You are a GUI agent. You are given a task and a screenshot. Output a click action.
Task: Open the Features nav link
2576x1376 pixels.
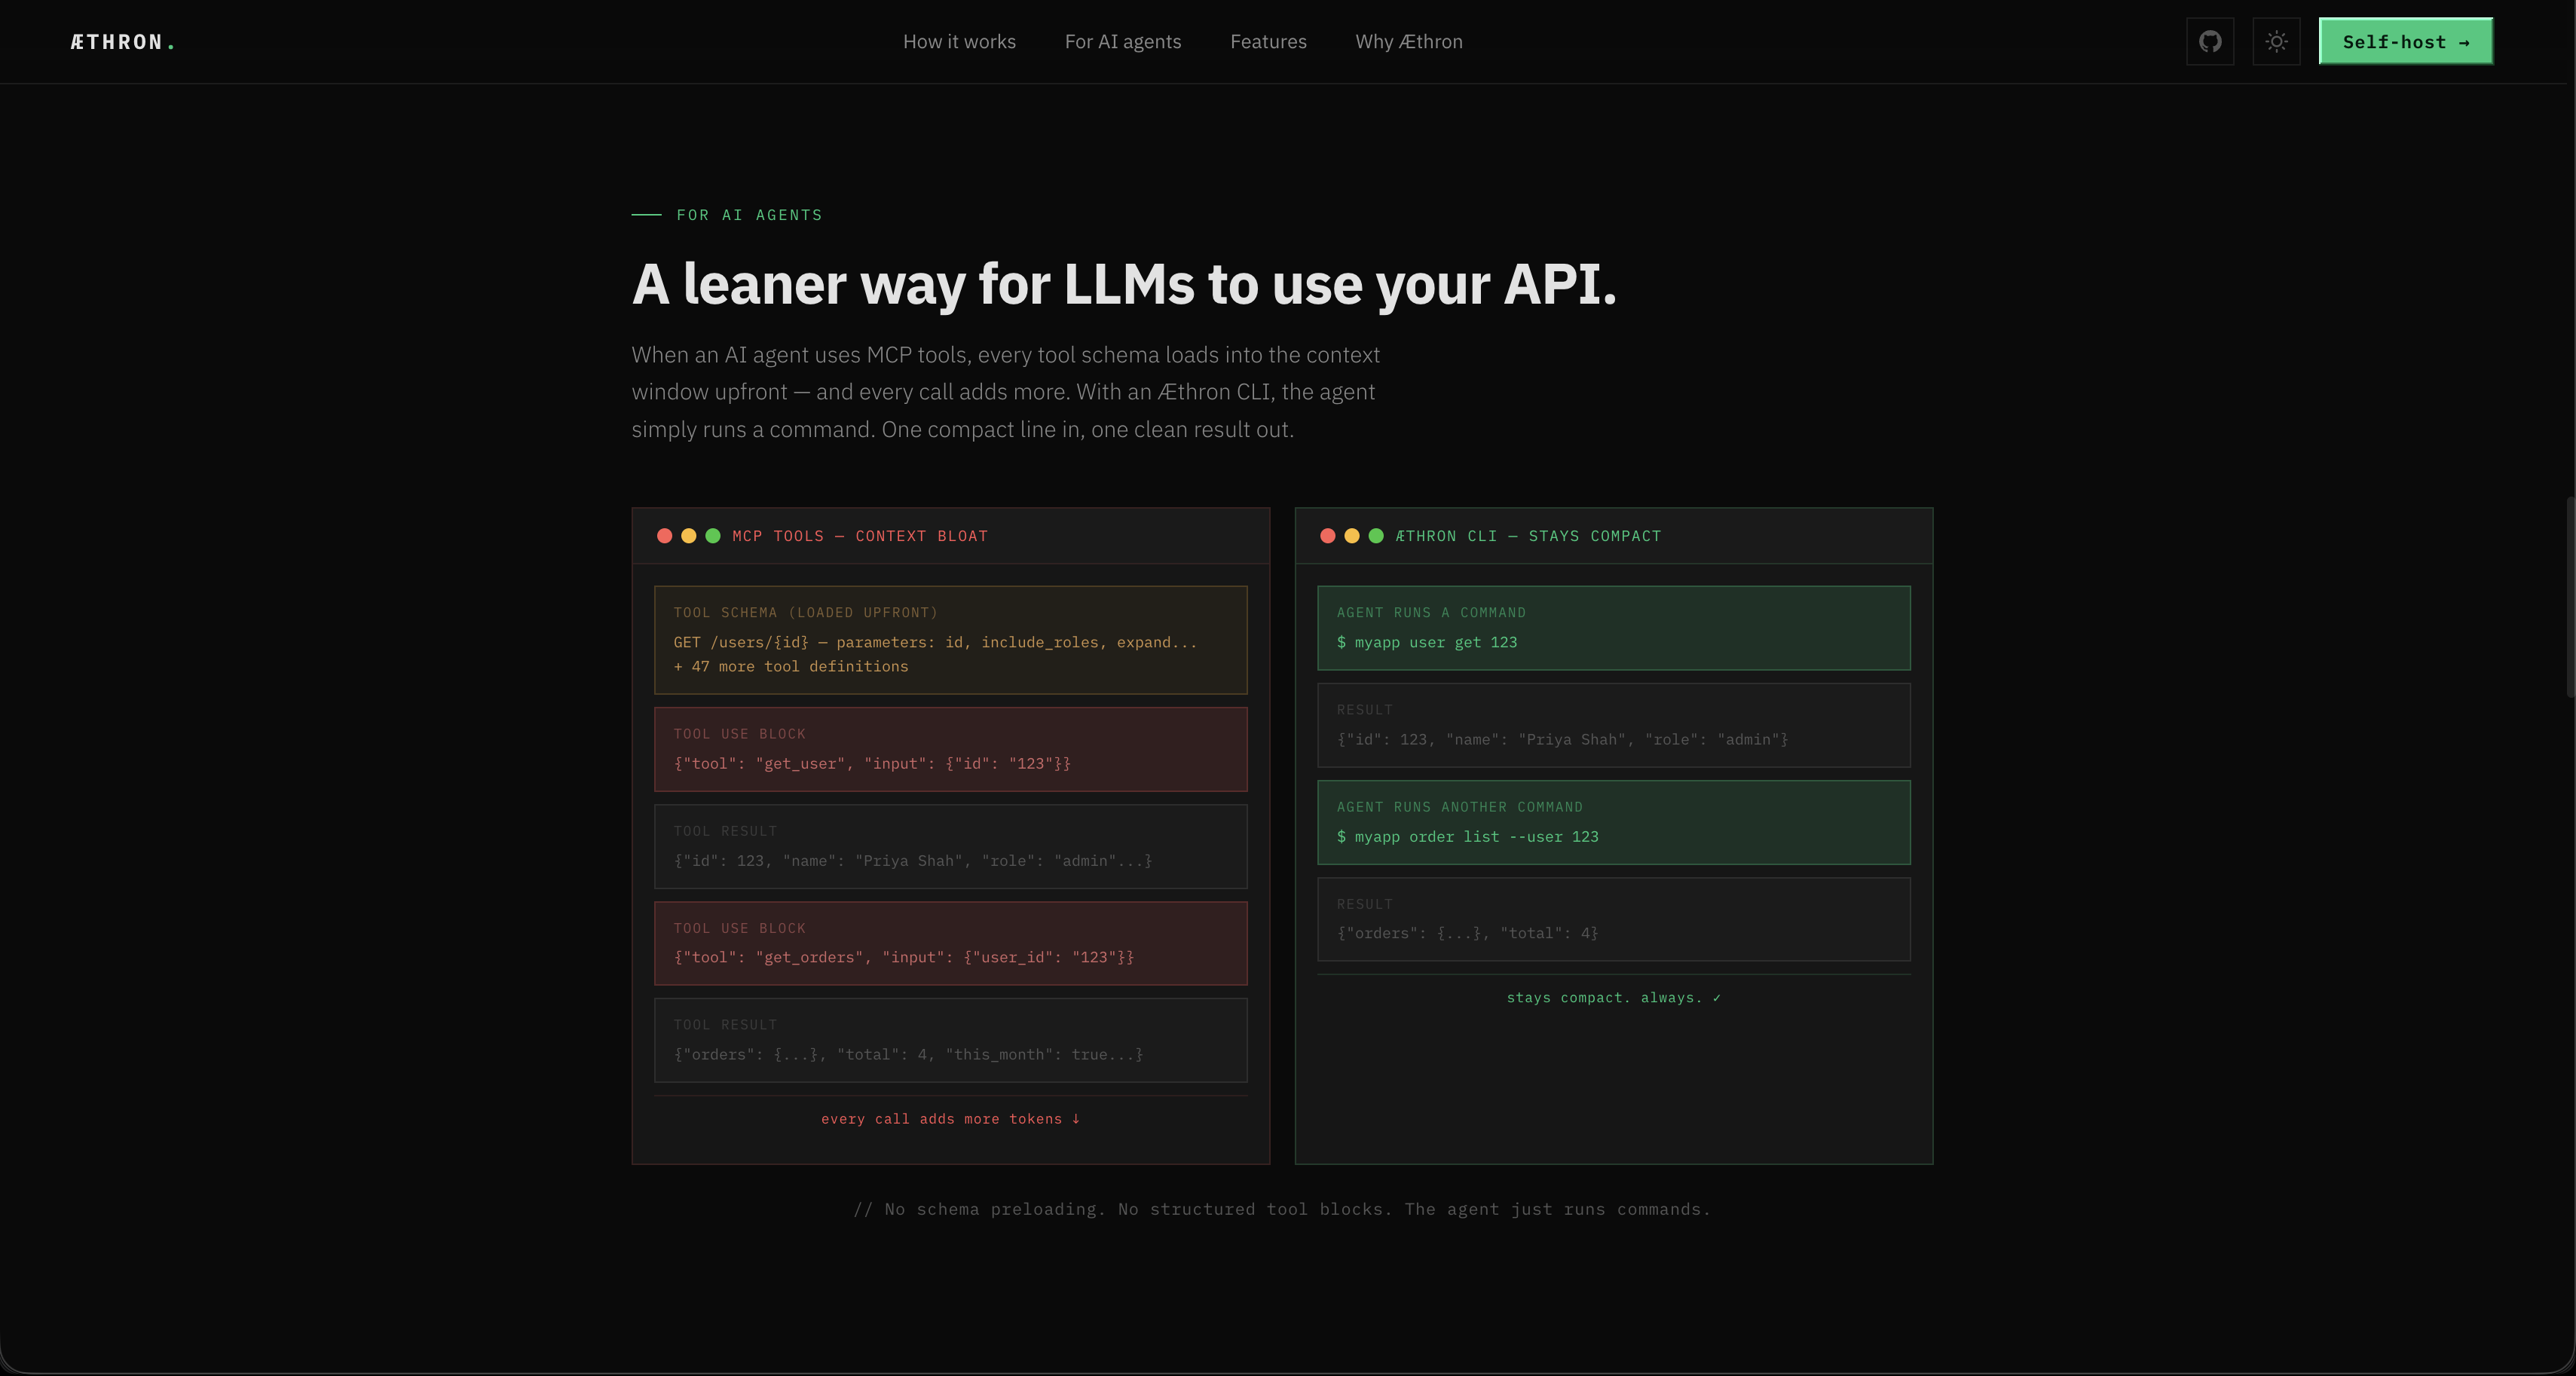(1268, 41)
